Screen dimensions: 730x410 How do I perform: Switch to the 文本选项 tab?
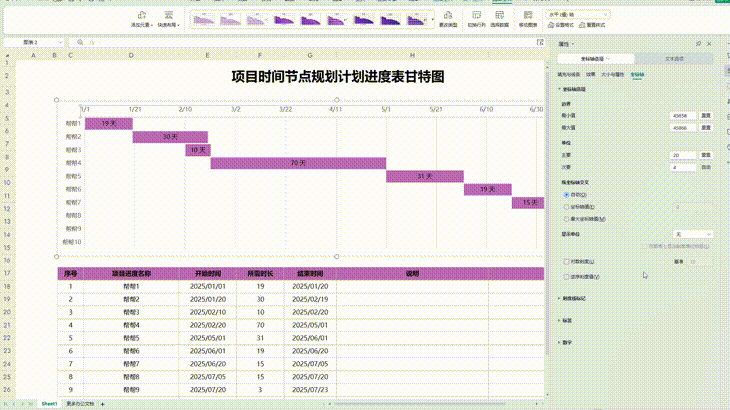[x=675, y=59]
